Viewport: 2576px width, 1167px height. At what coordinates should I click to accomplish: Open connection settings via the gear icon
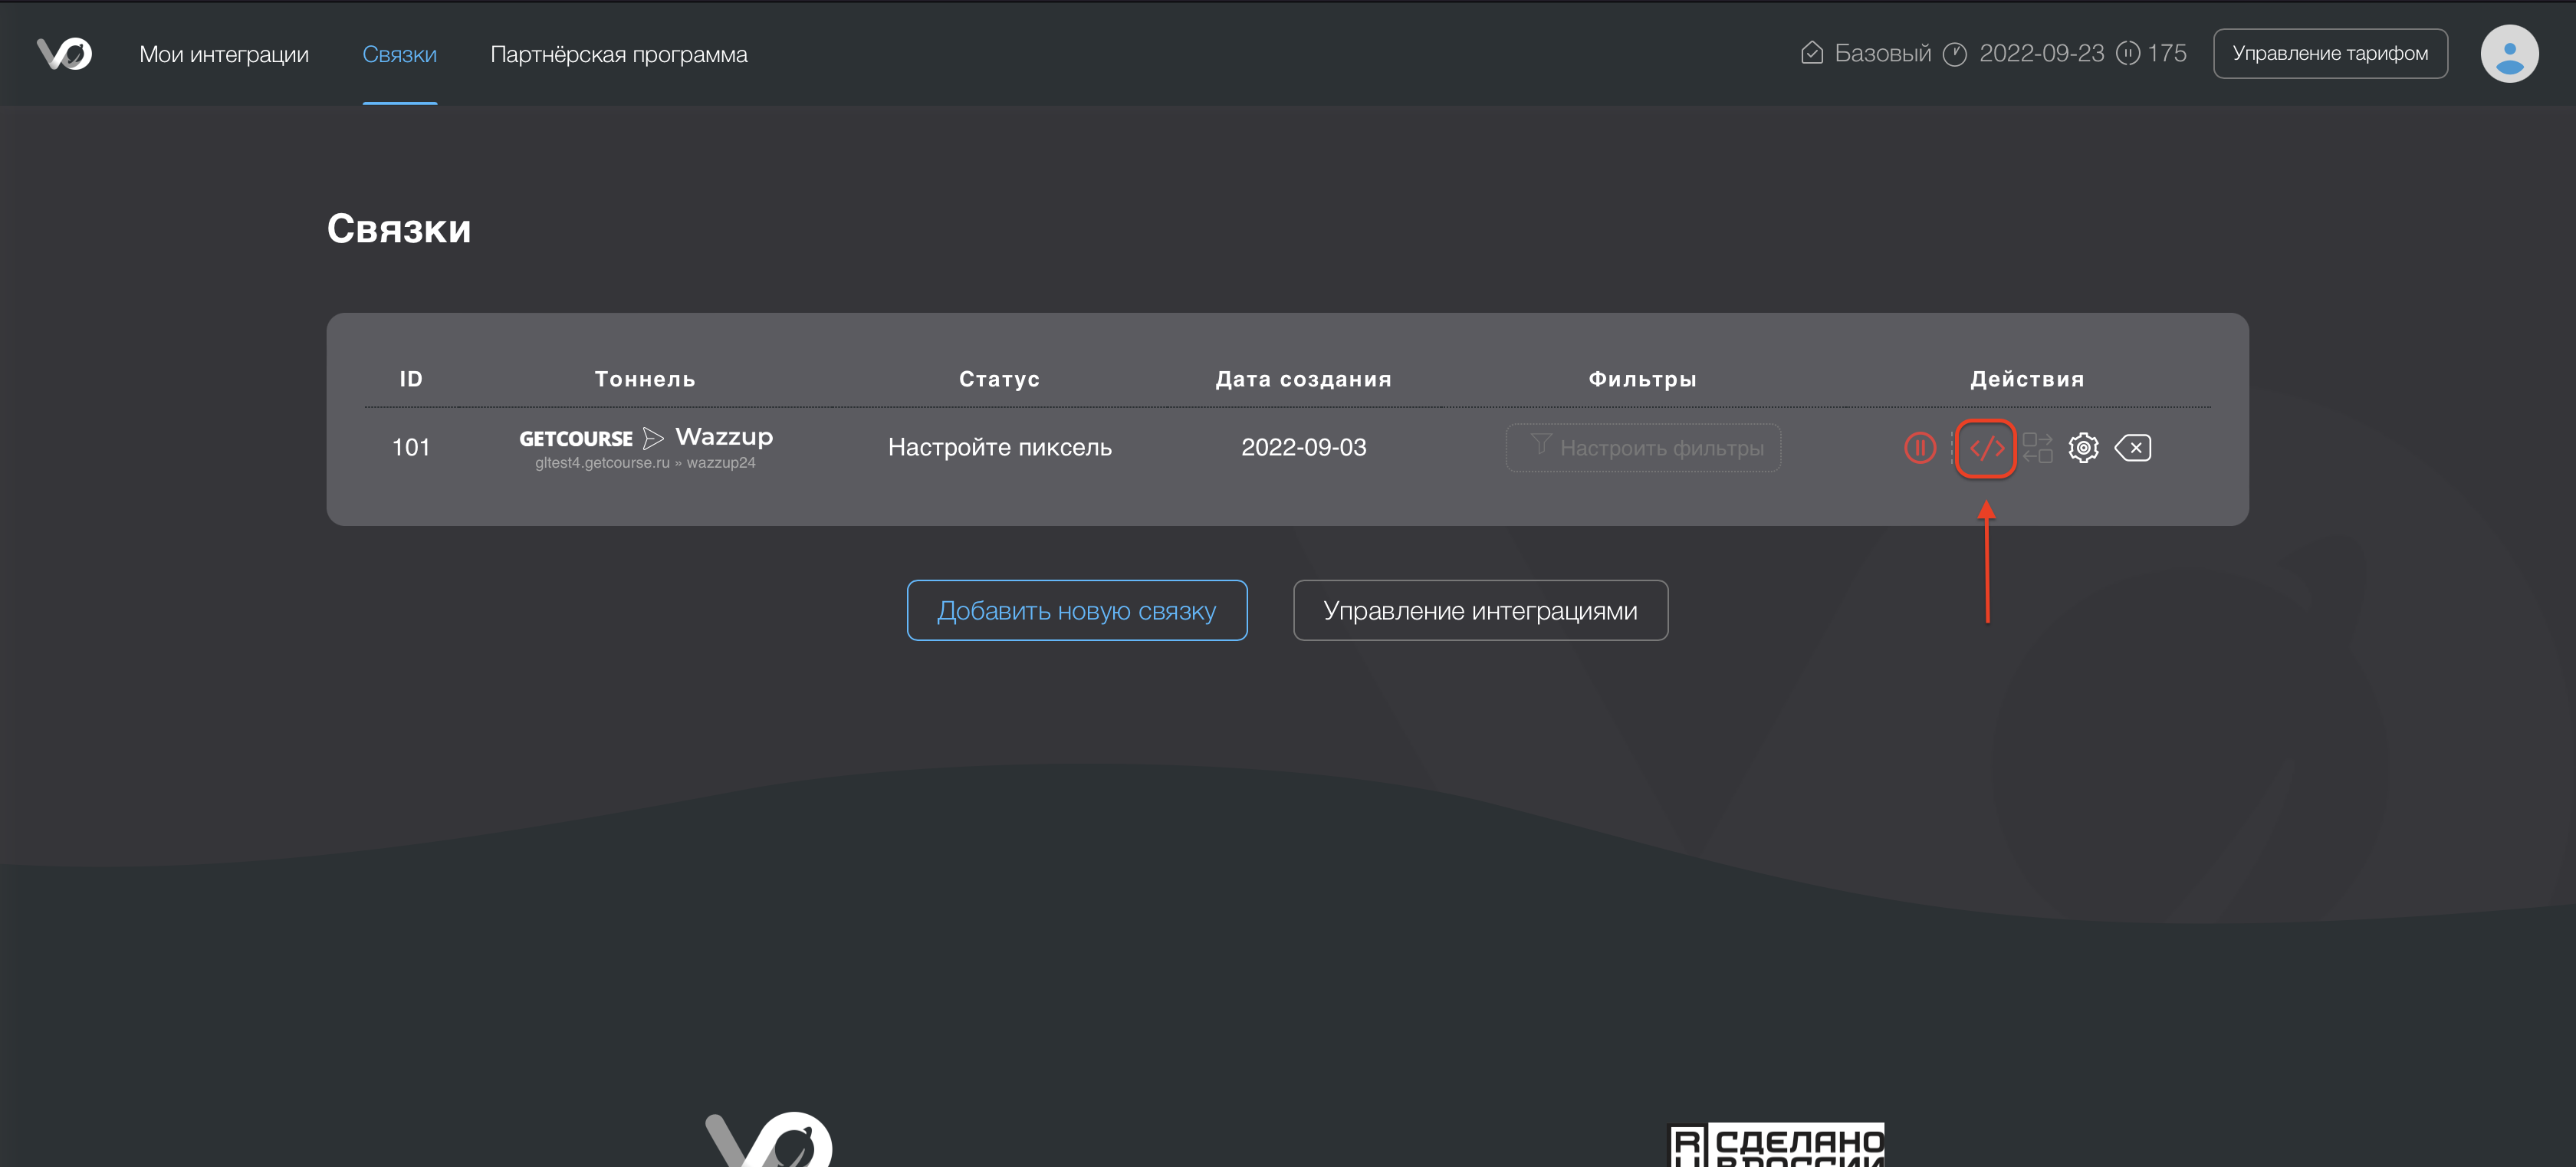coord(2083,448)
